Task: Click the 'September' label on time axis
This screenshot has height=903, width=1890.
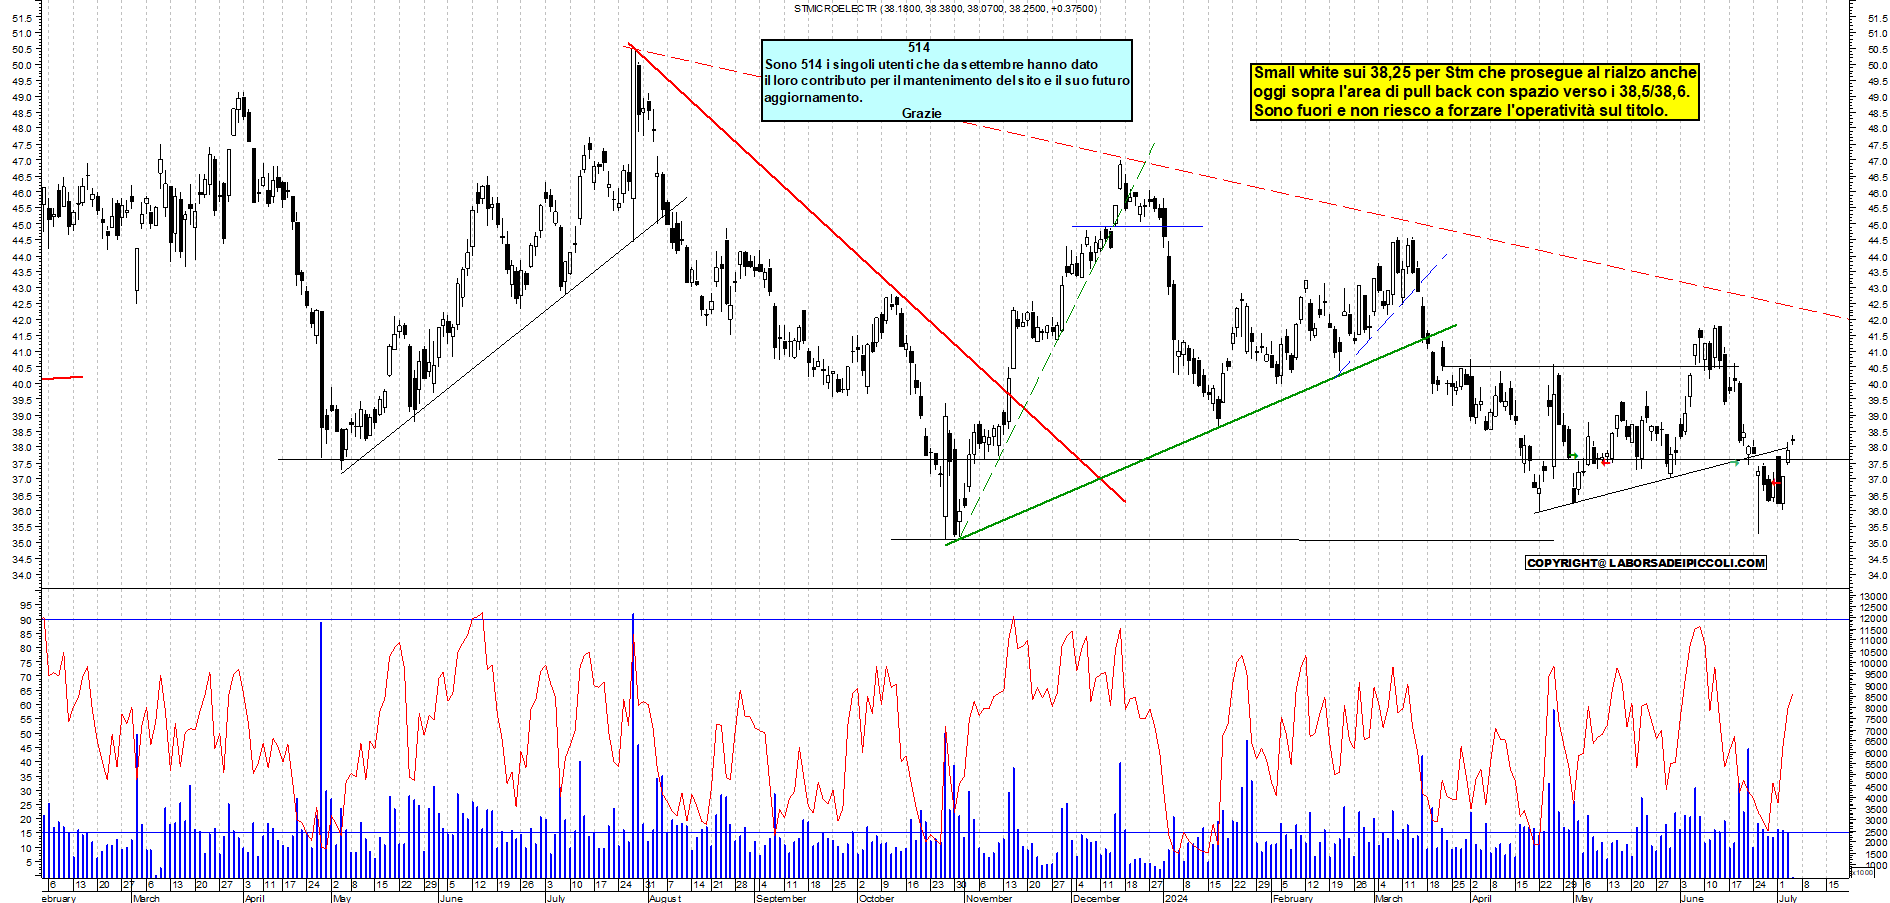Action: click(x=780, y=898)
